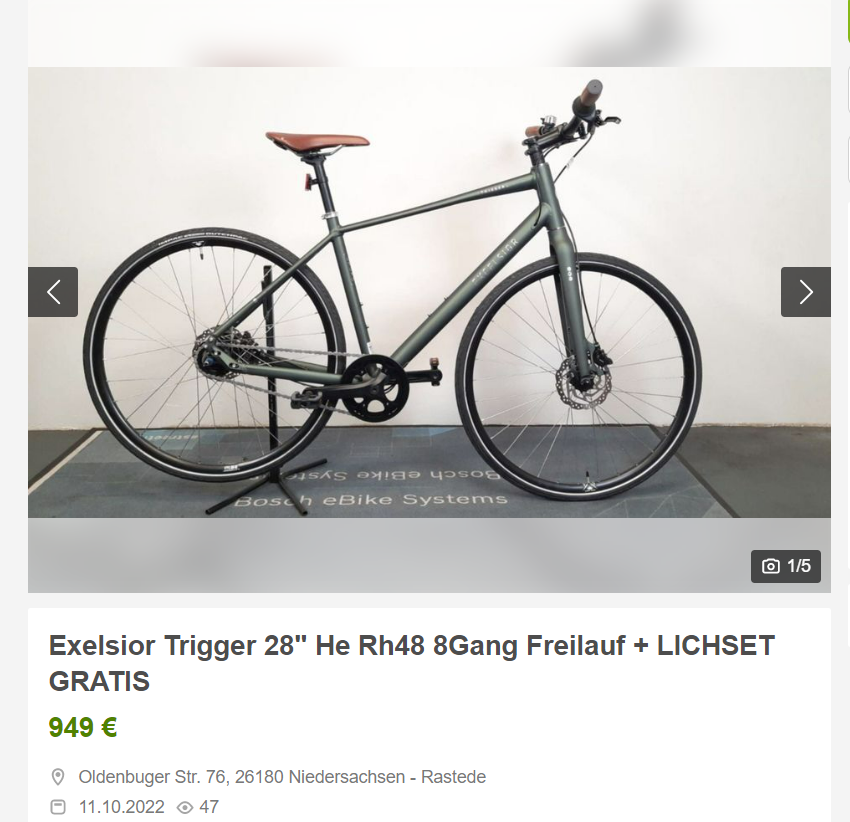Open the 1/5 photo counter badge
Image resolution: width=850 pixels, height=822 pixels.
(x=785, y=566)
